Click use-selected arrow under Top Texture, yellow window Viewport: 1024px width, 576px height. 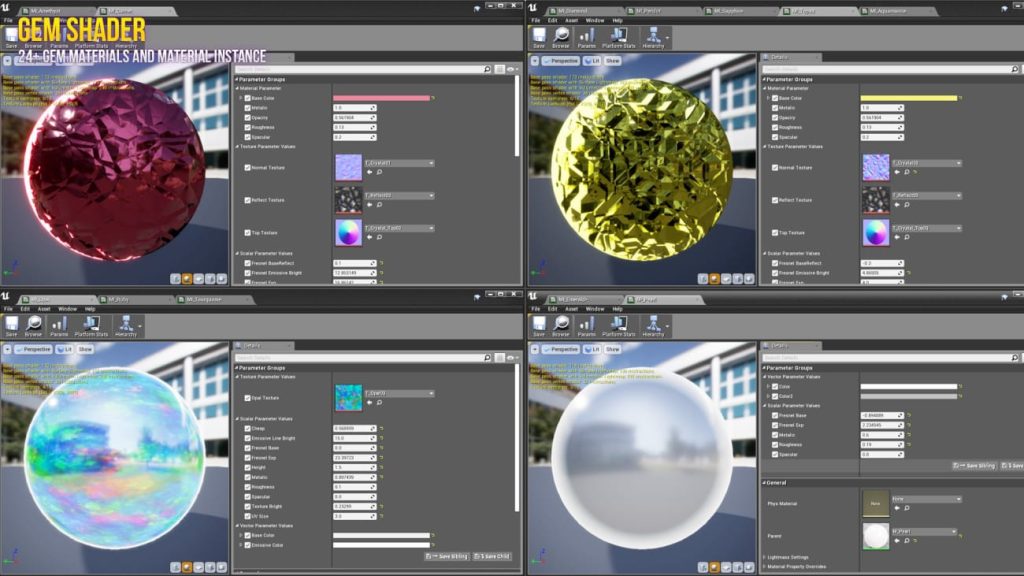(897, 238)
